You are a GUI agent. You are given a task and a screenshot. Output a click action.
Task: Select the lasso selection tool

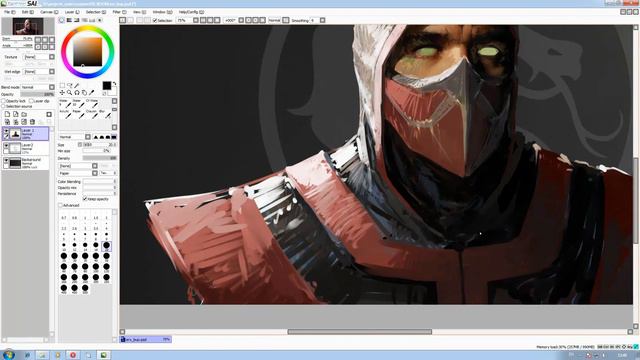tap(70, 85)
